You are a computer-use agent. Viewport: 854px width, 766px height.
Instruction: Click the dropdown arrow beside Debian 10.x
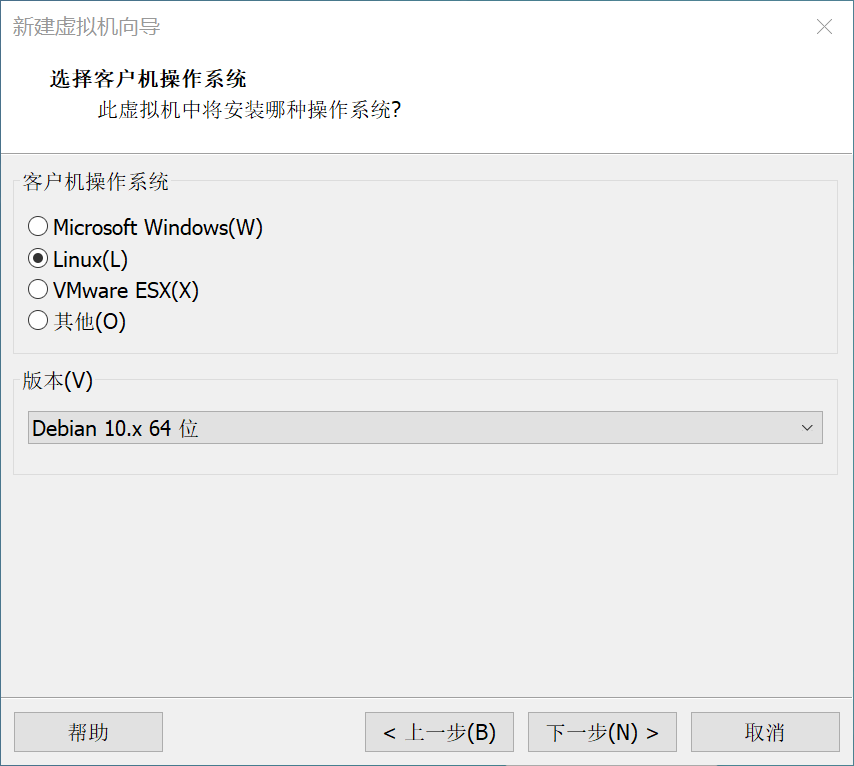coord(807,427)
